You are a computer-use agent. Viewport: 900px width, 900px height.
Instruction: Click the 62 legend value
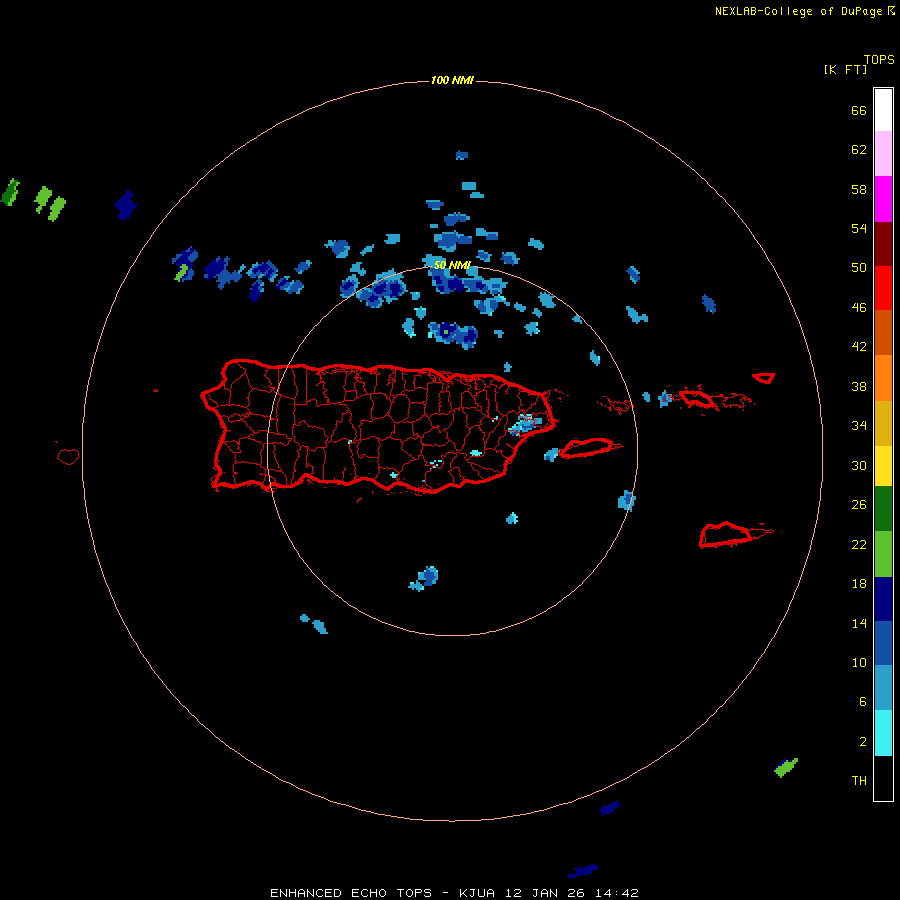tap(859, 150)
